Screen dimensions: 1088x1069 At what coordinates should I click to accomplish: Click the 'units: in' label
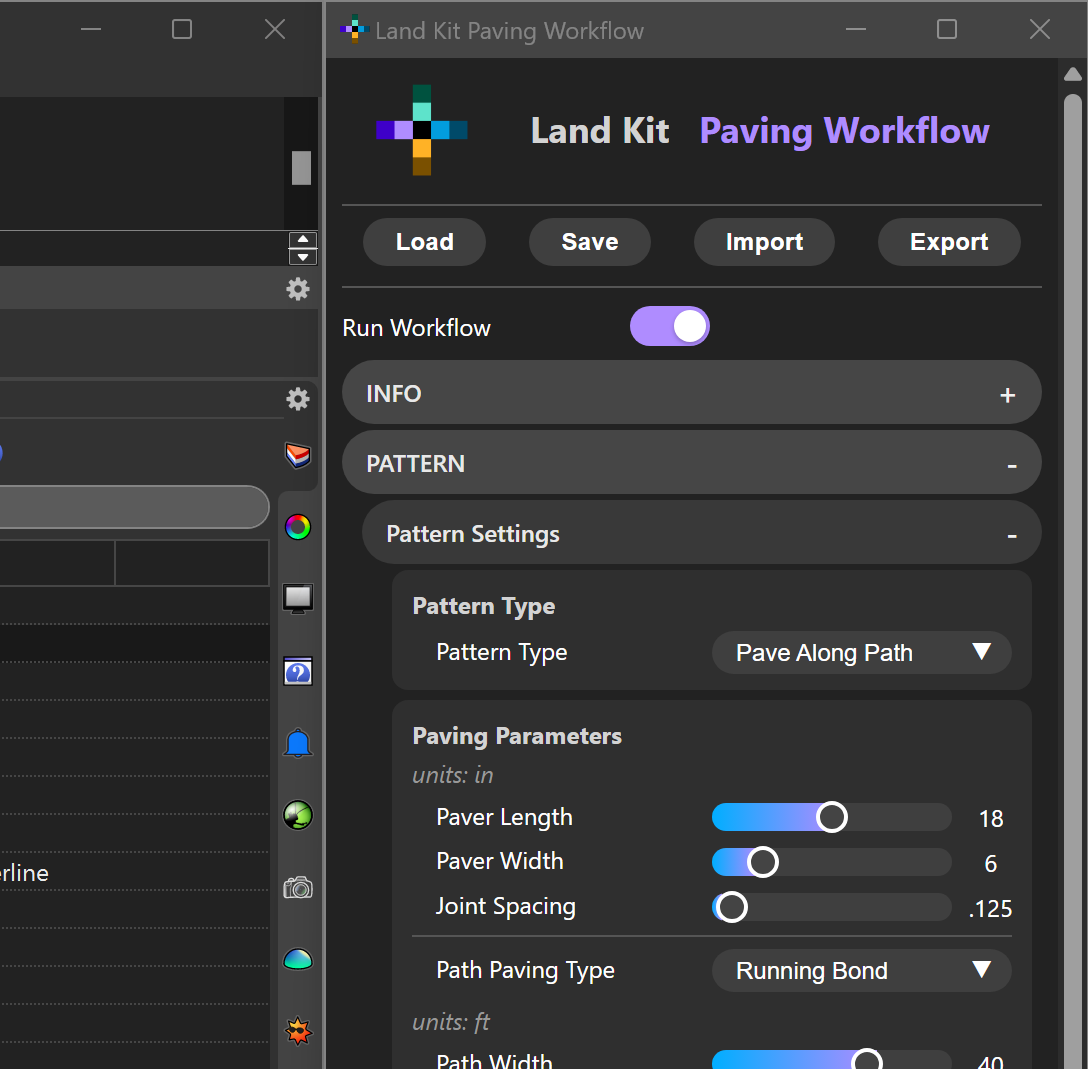click(x=452, y=775)
